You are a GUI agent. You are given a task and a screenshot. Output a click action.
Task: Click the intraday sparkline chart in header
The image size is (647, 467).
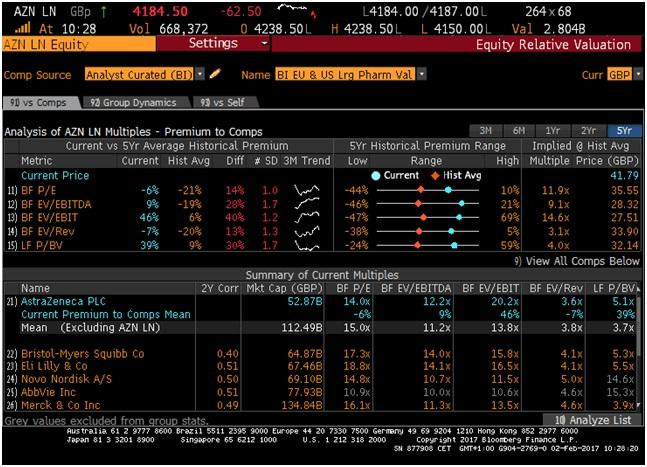(x=297, y=11)
